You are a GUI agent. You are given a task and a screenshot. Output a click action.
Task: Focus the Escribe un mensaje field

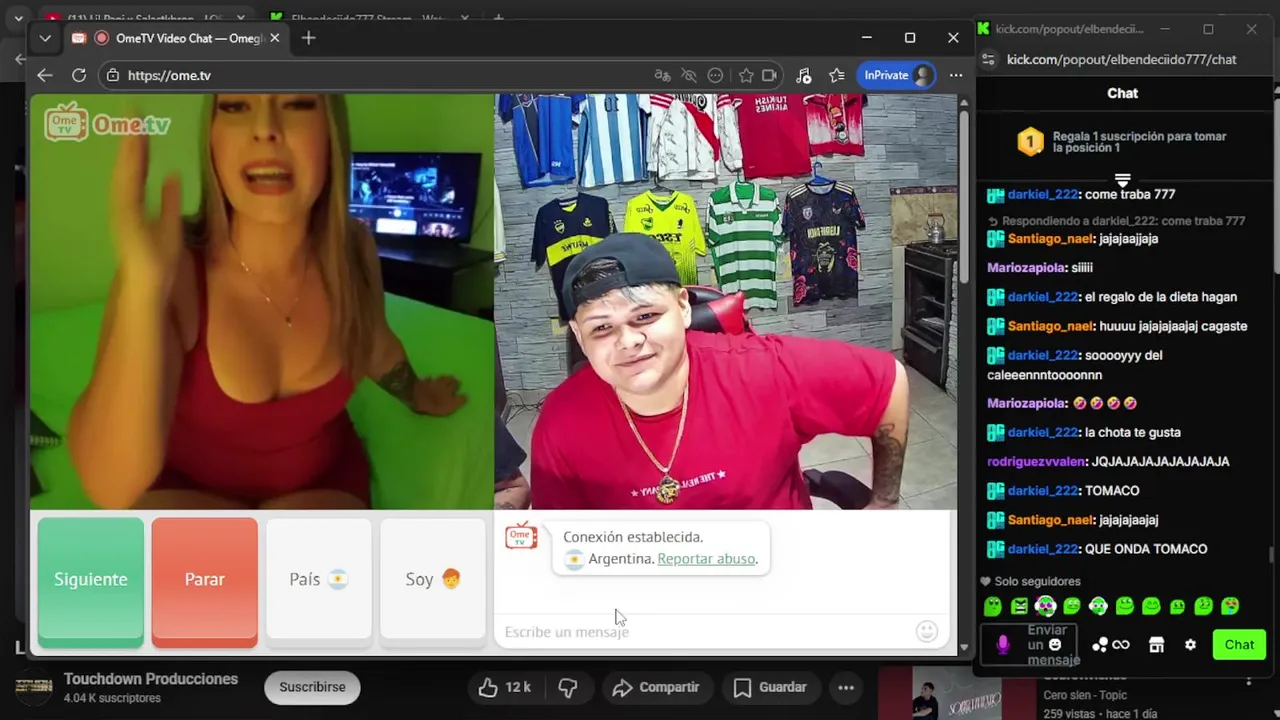[x=705, y=632]
